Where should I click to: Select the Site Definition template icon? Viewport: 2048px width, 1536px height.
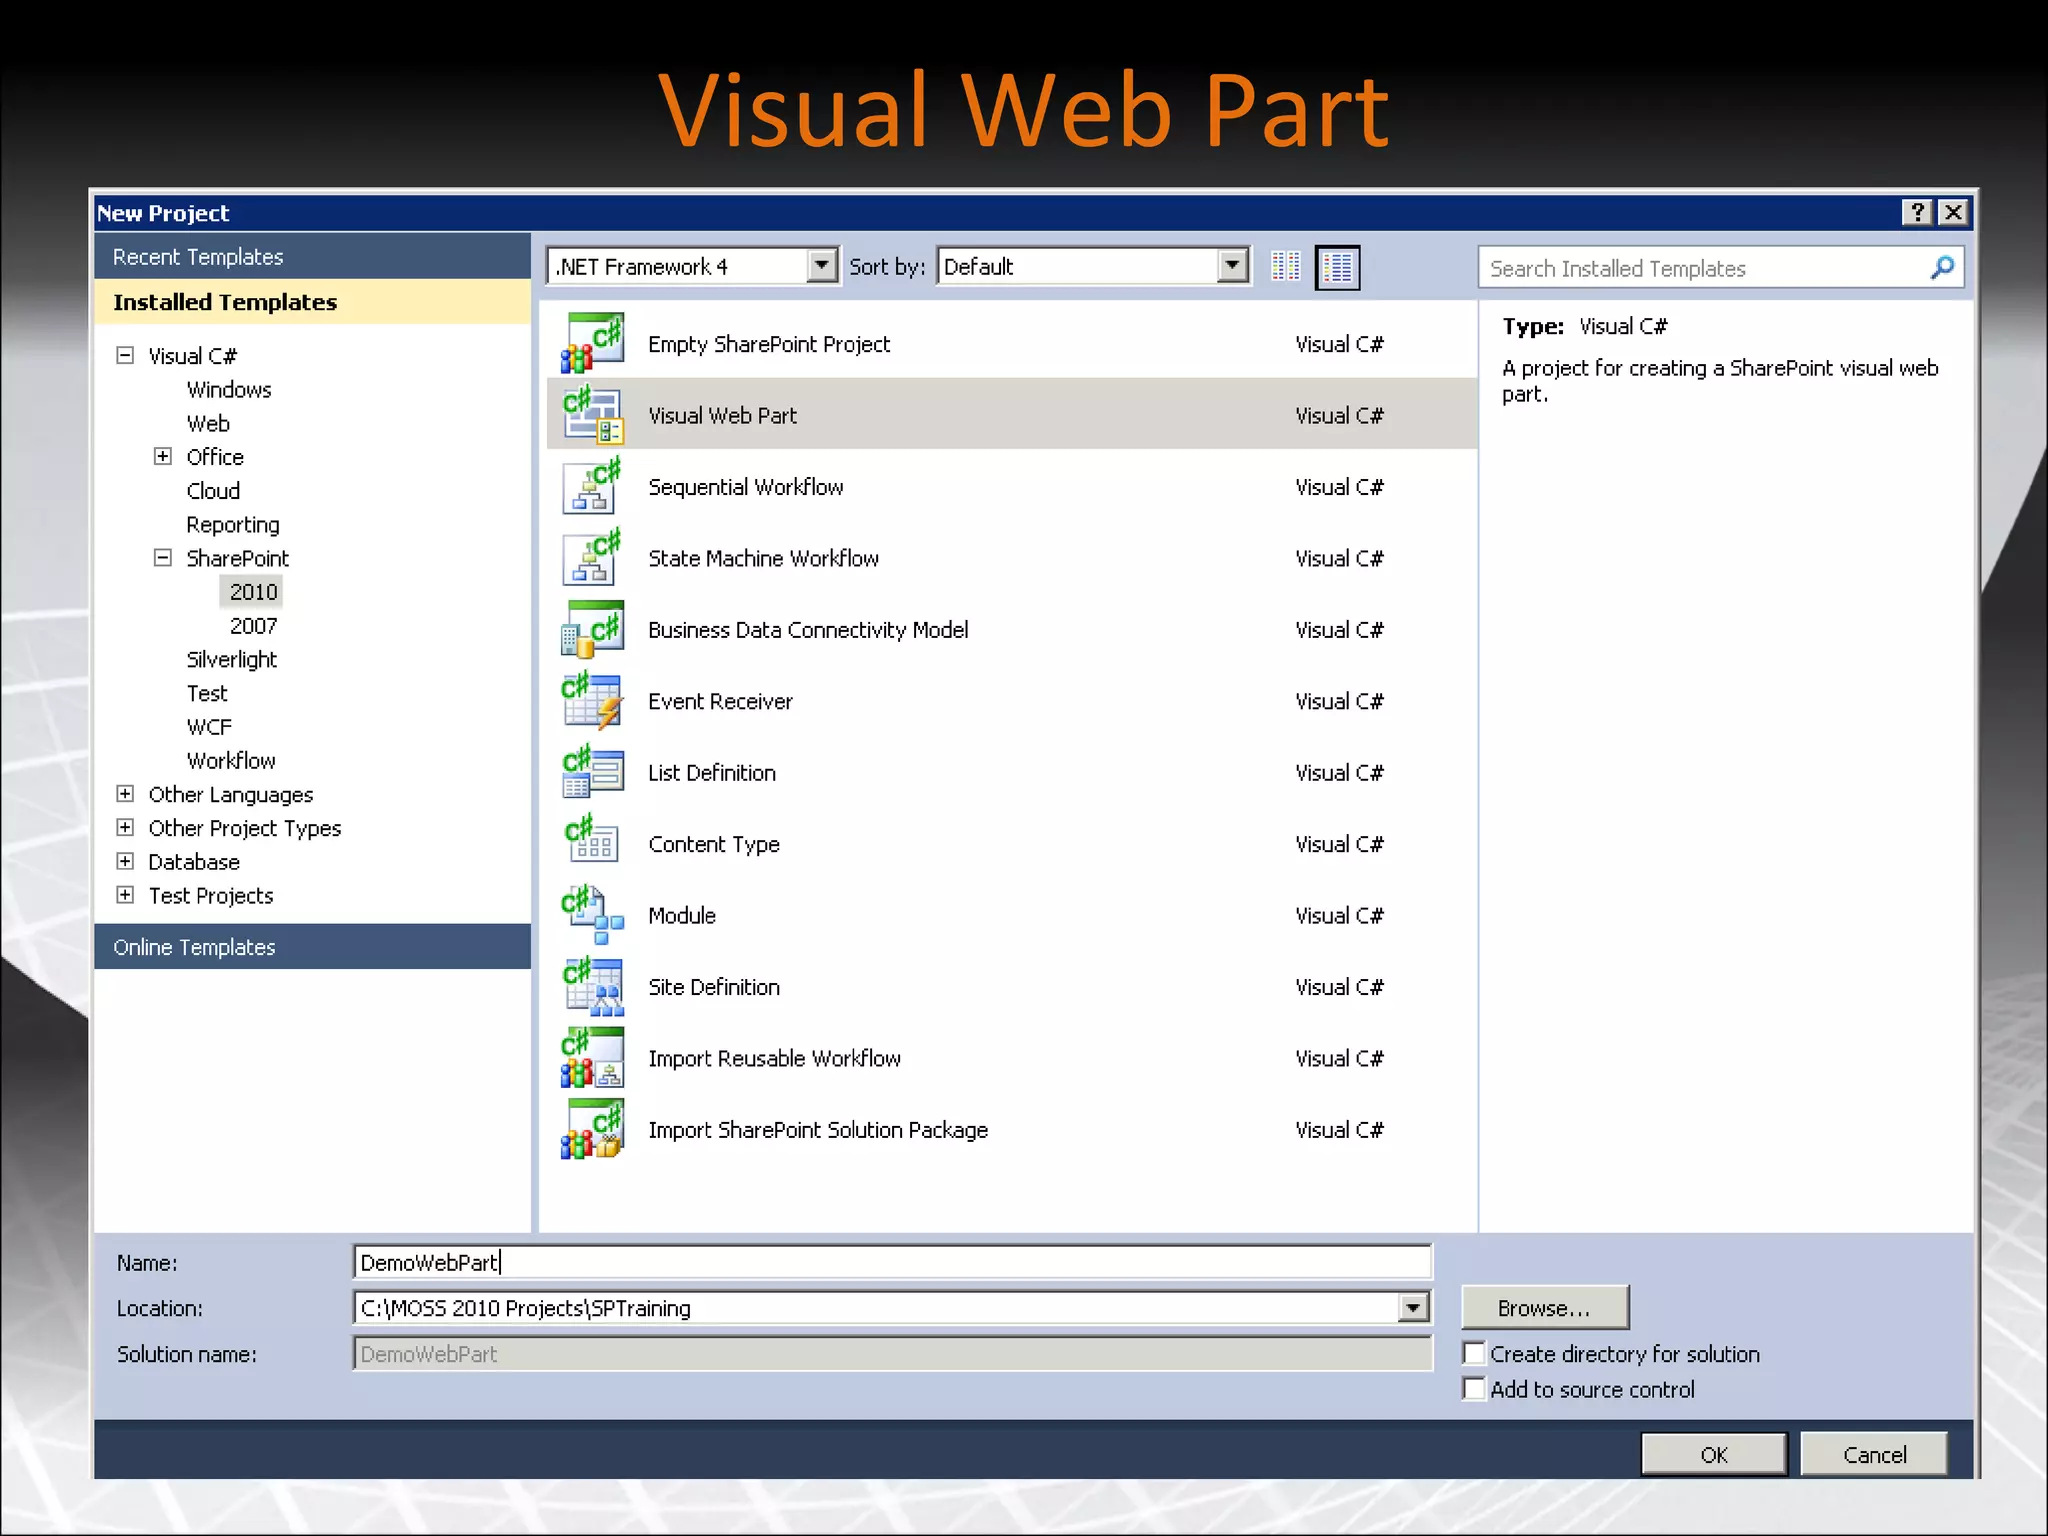tap(592, 987)
